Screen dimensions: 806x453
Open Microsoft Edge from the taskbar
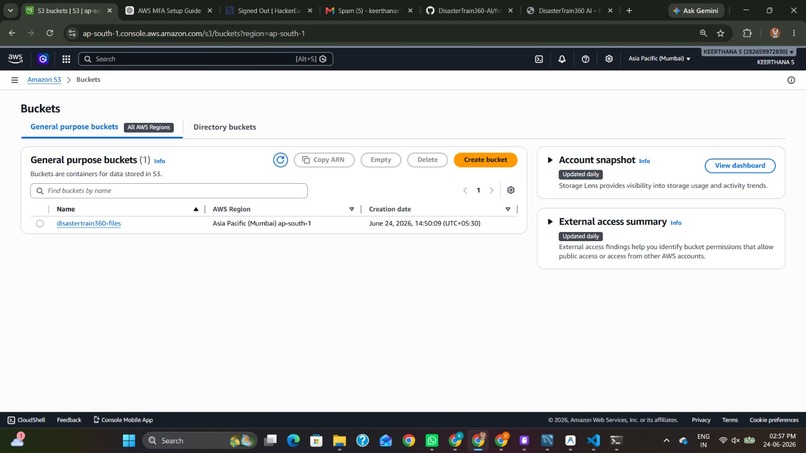tap(293, 440)
